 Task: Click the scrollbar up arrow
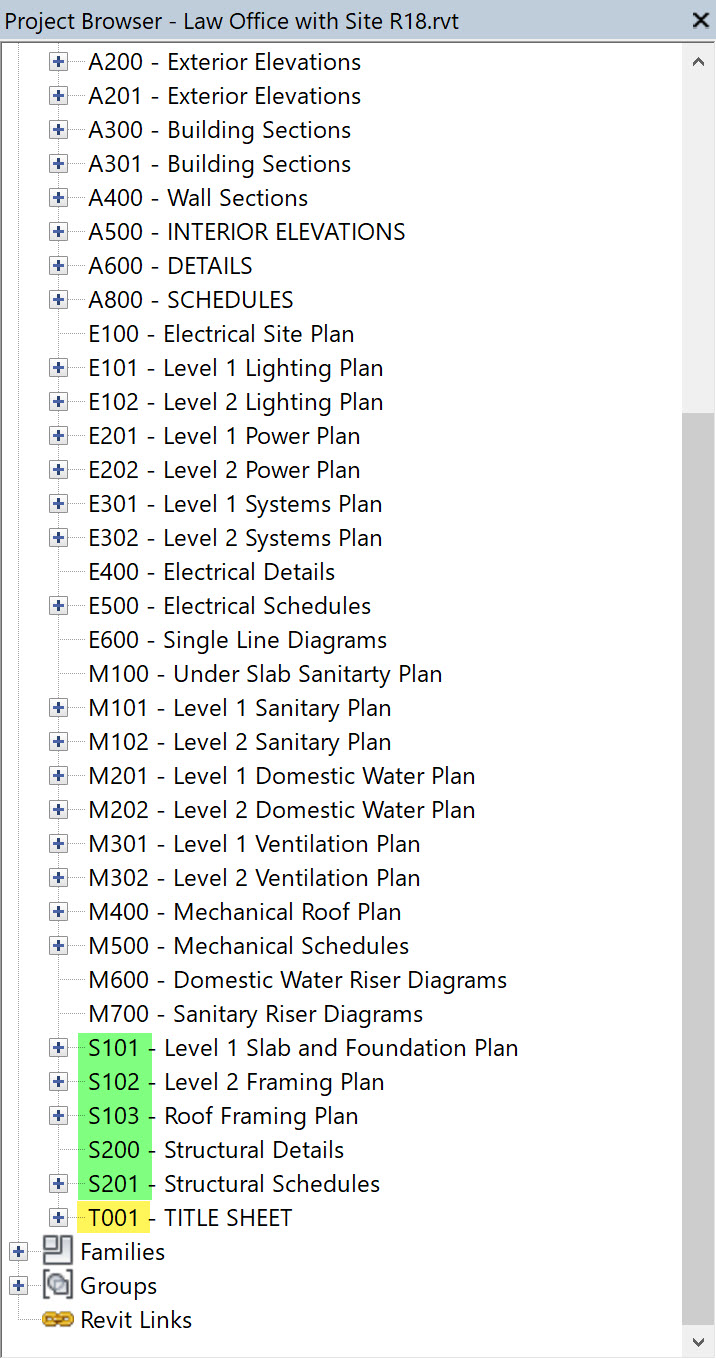[699, 60]
